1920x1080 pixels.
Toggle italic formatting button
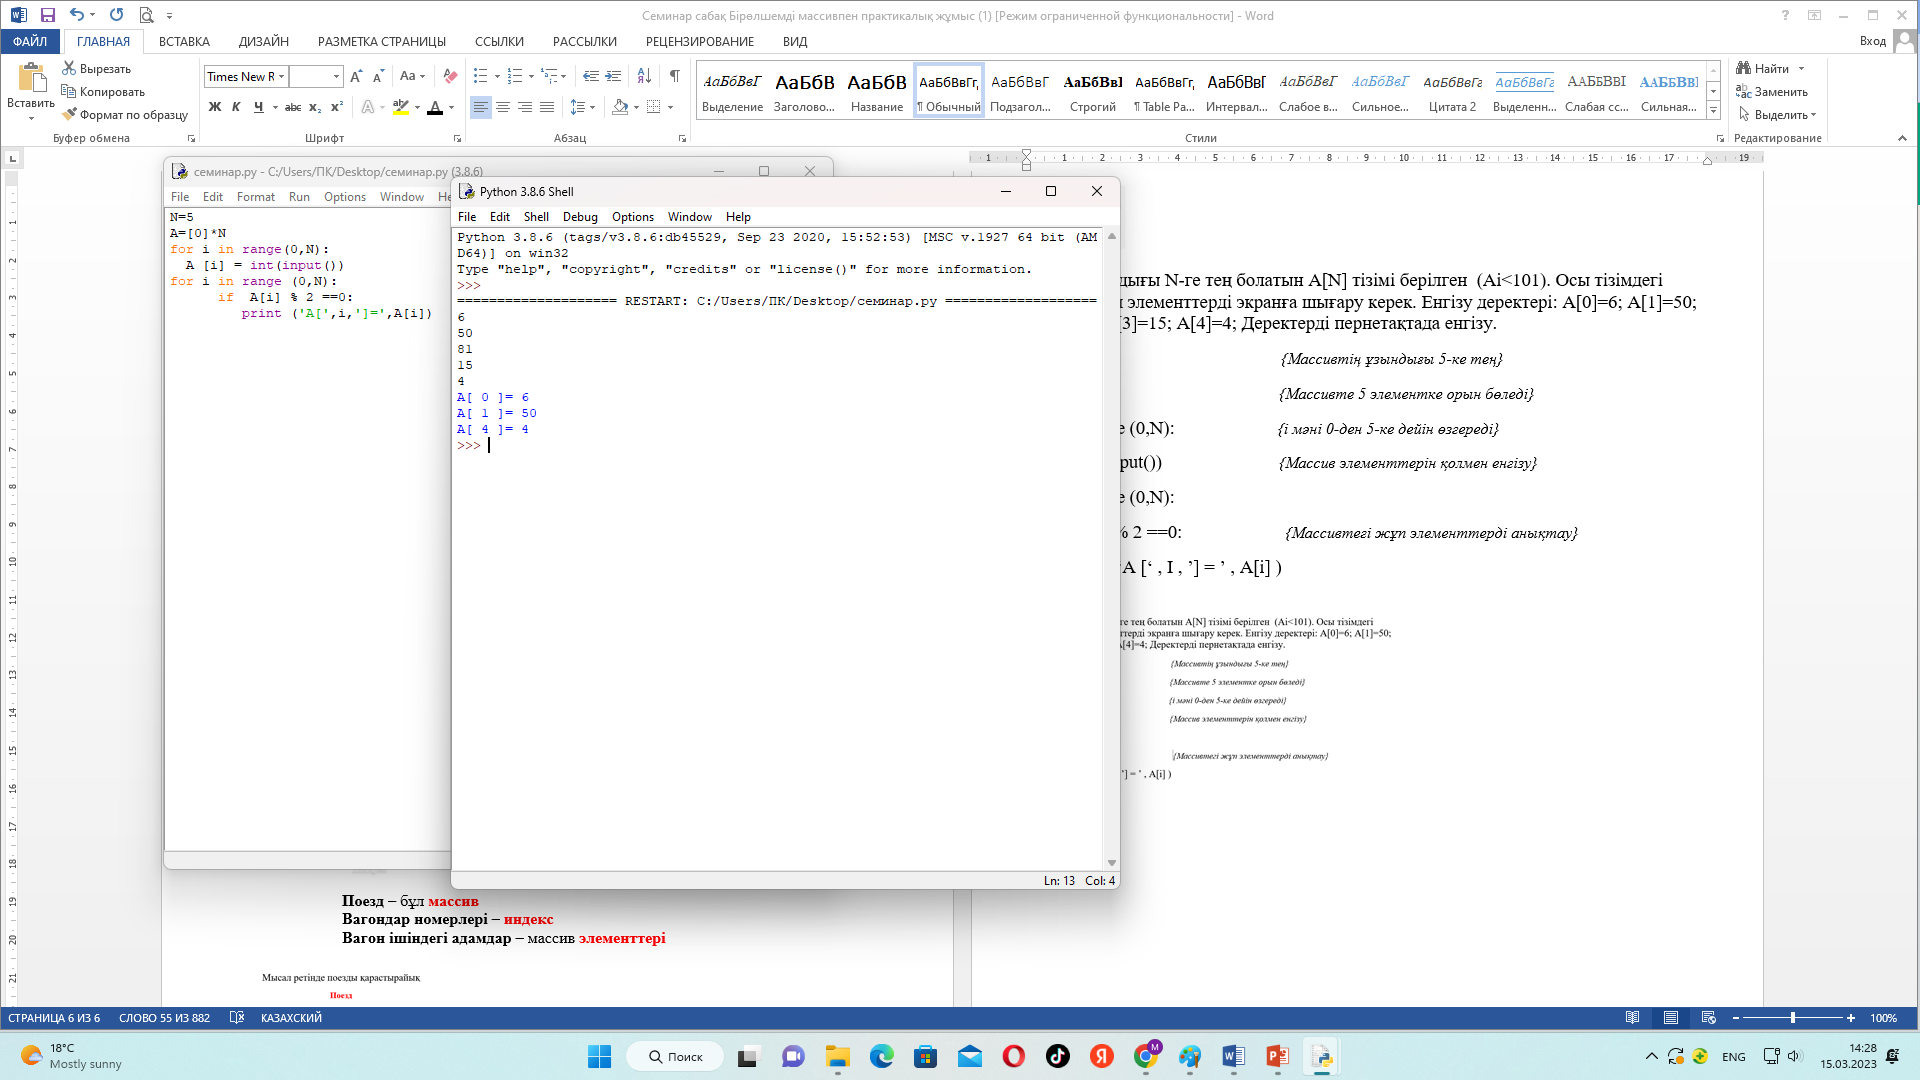point(236,107)
